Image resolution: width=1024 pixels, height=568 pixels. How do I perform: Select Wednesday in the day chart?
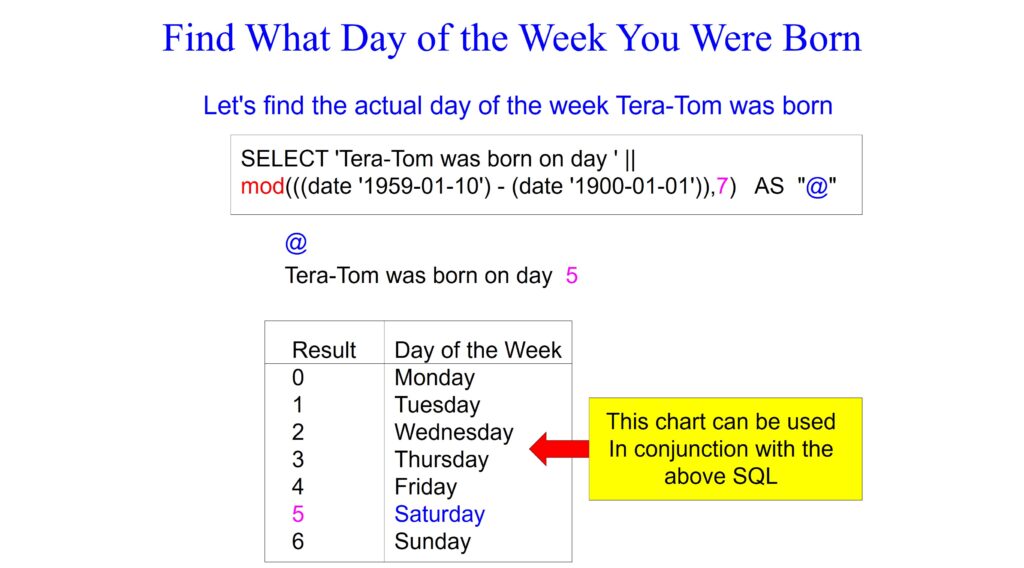(x=453, y=433)
